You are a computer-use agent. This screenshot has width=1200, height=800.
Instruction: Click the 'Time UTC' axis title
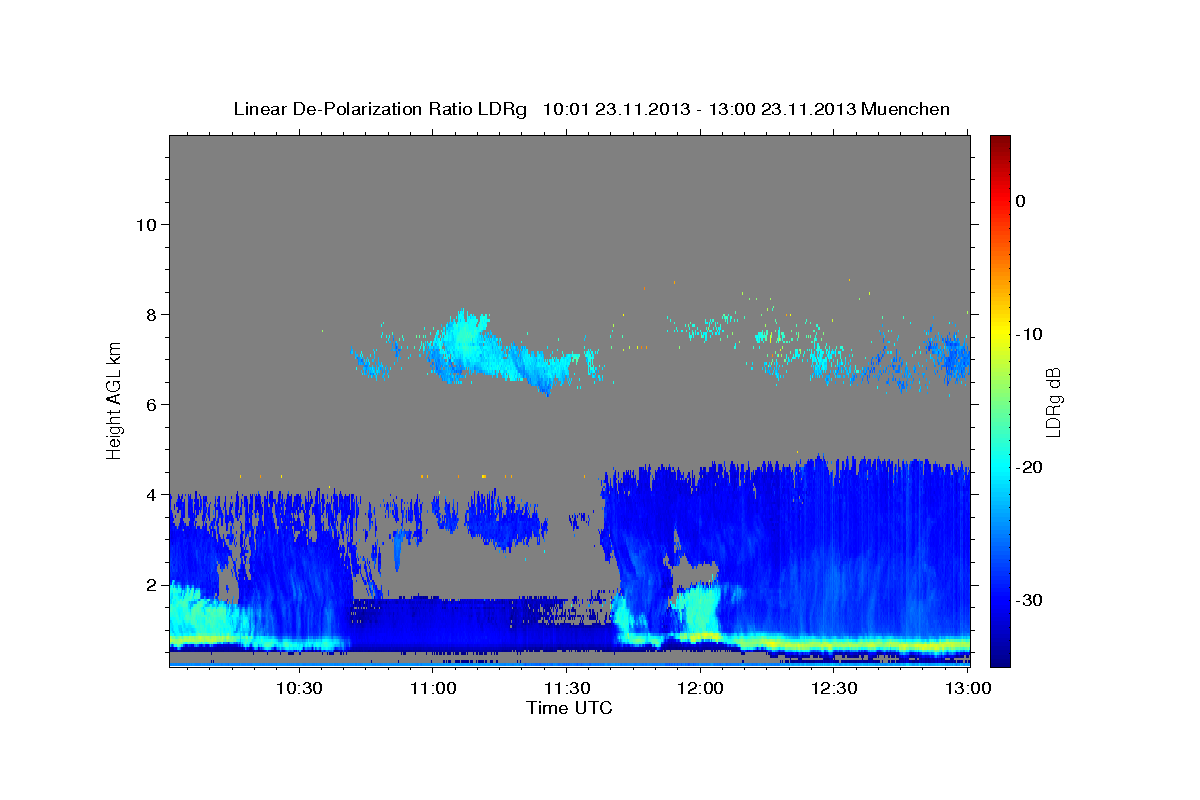pyautogui.click(x=569, y=708)
